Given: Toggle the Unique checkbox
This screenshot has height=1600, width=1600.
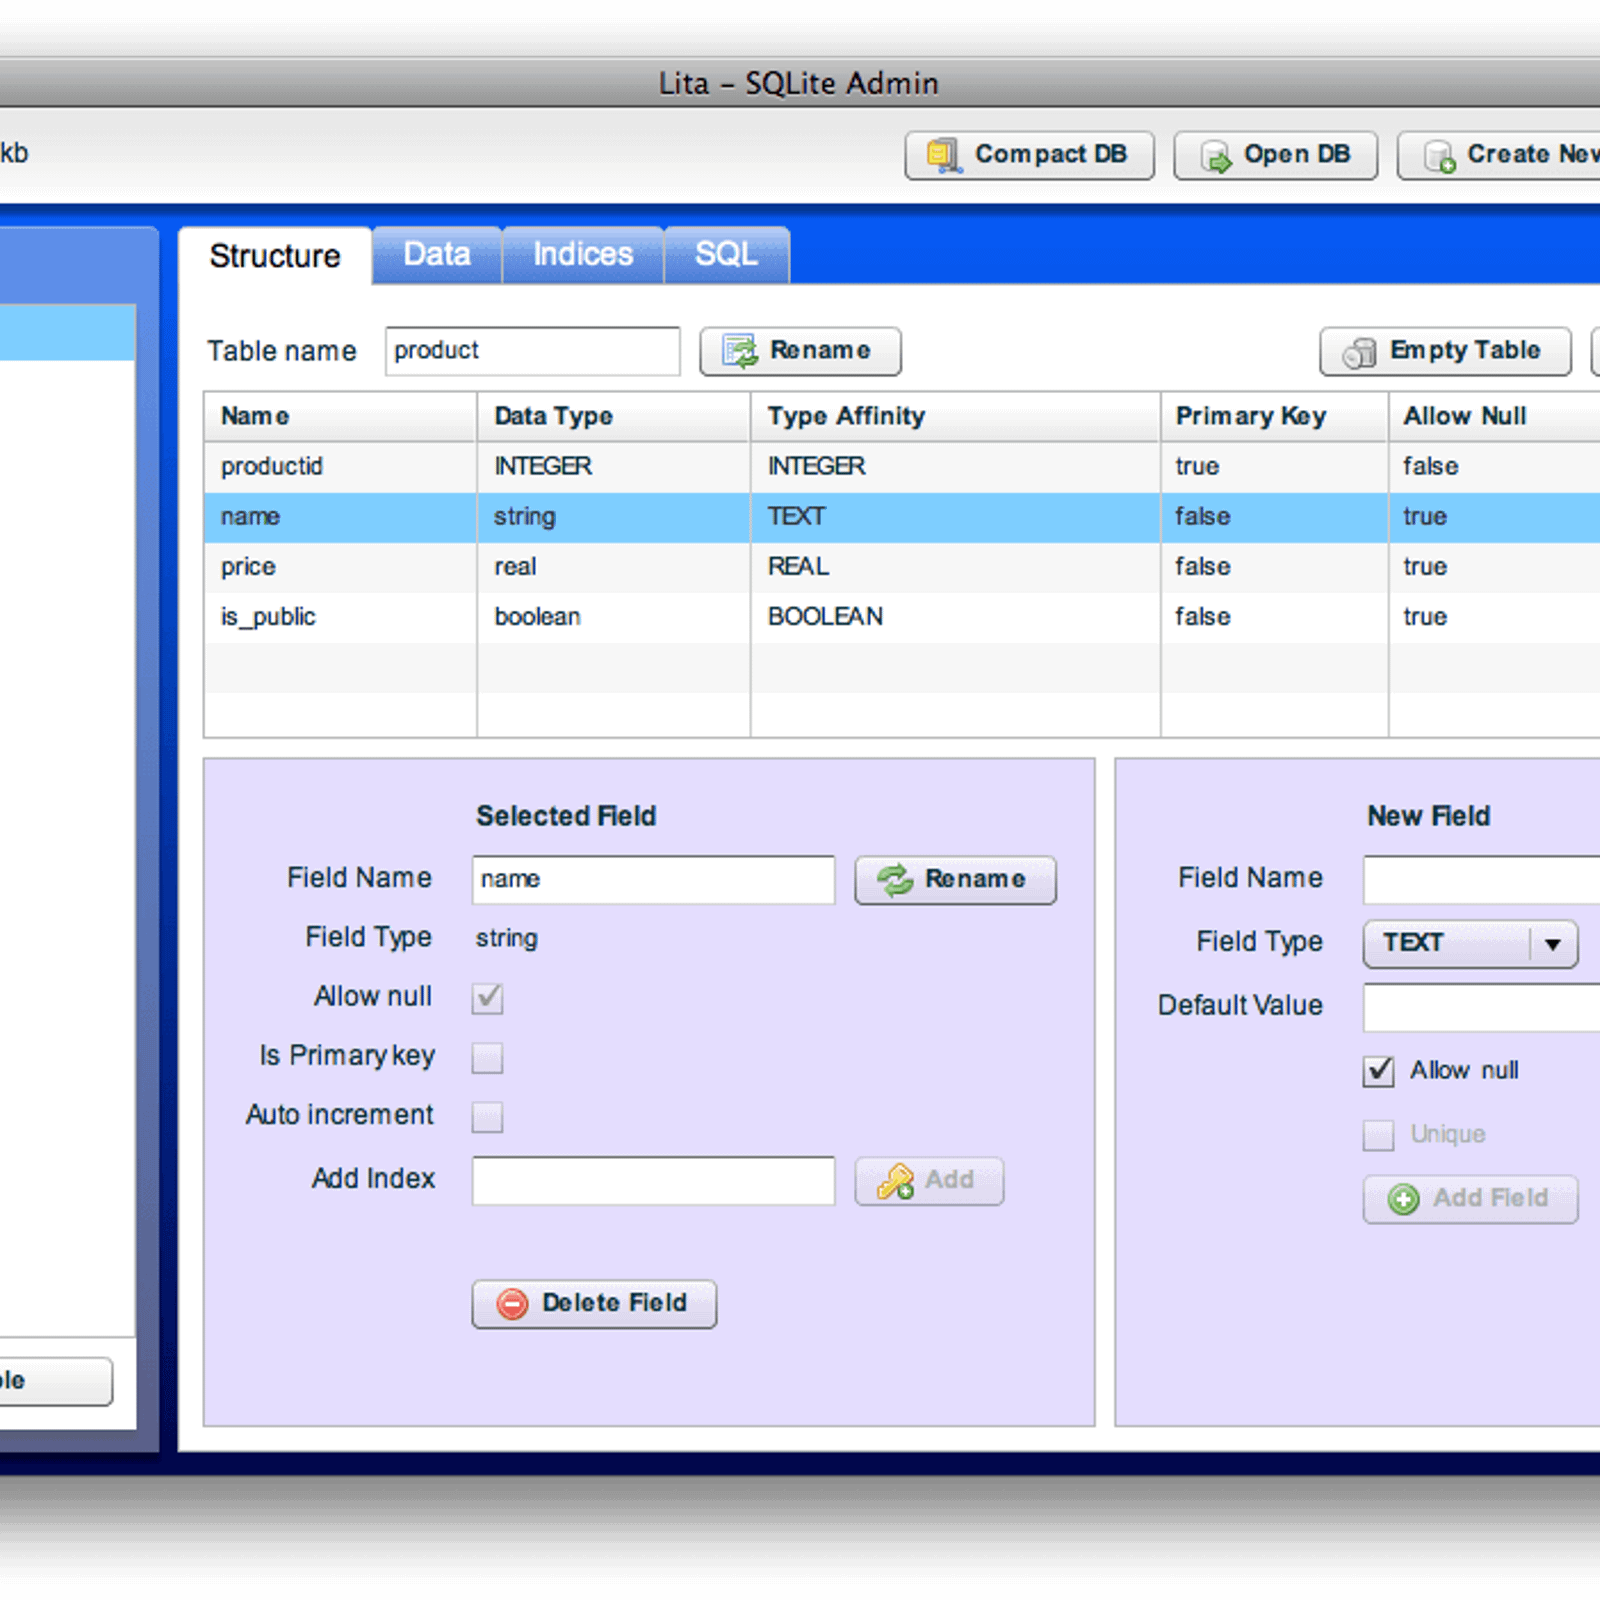Looking at the screenshot, I should (1378, 1135).
